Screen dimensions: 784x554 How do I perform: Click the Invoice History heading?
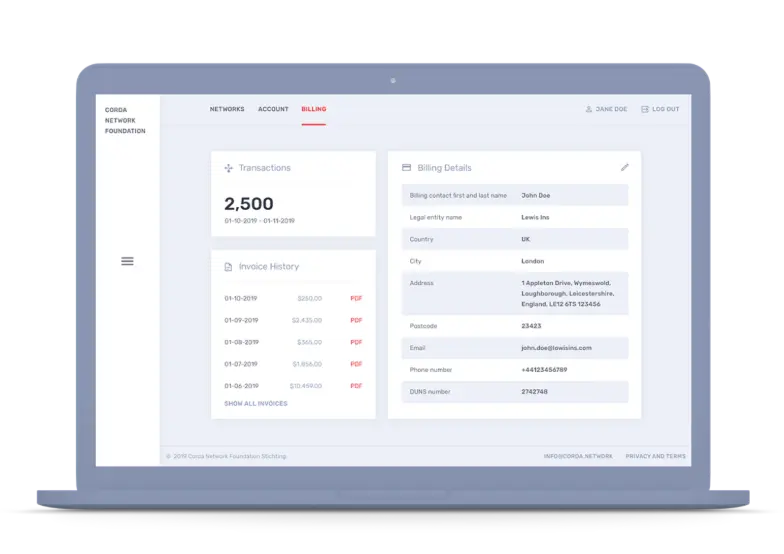[x=269, y=266]
